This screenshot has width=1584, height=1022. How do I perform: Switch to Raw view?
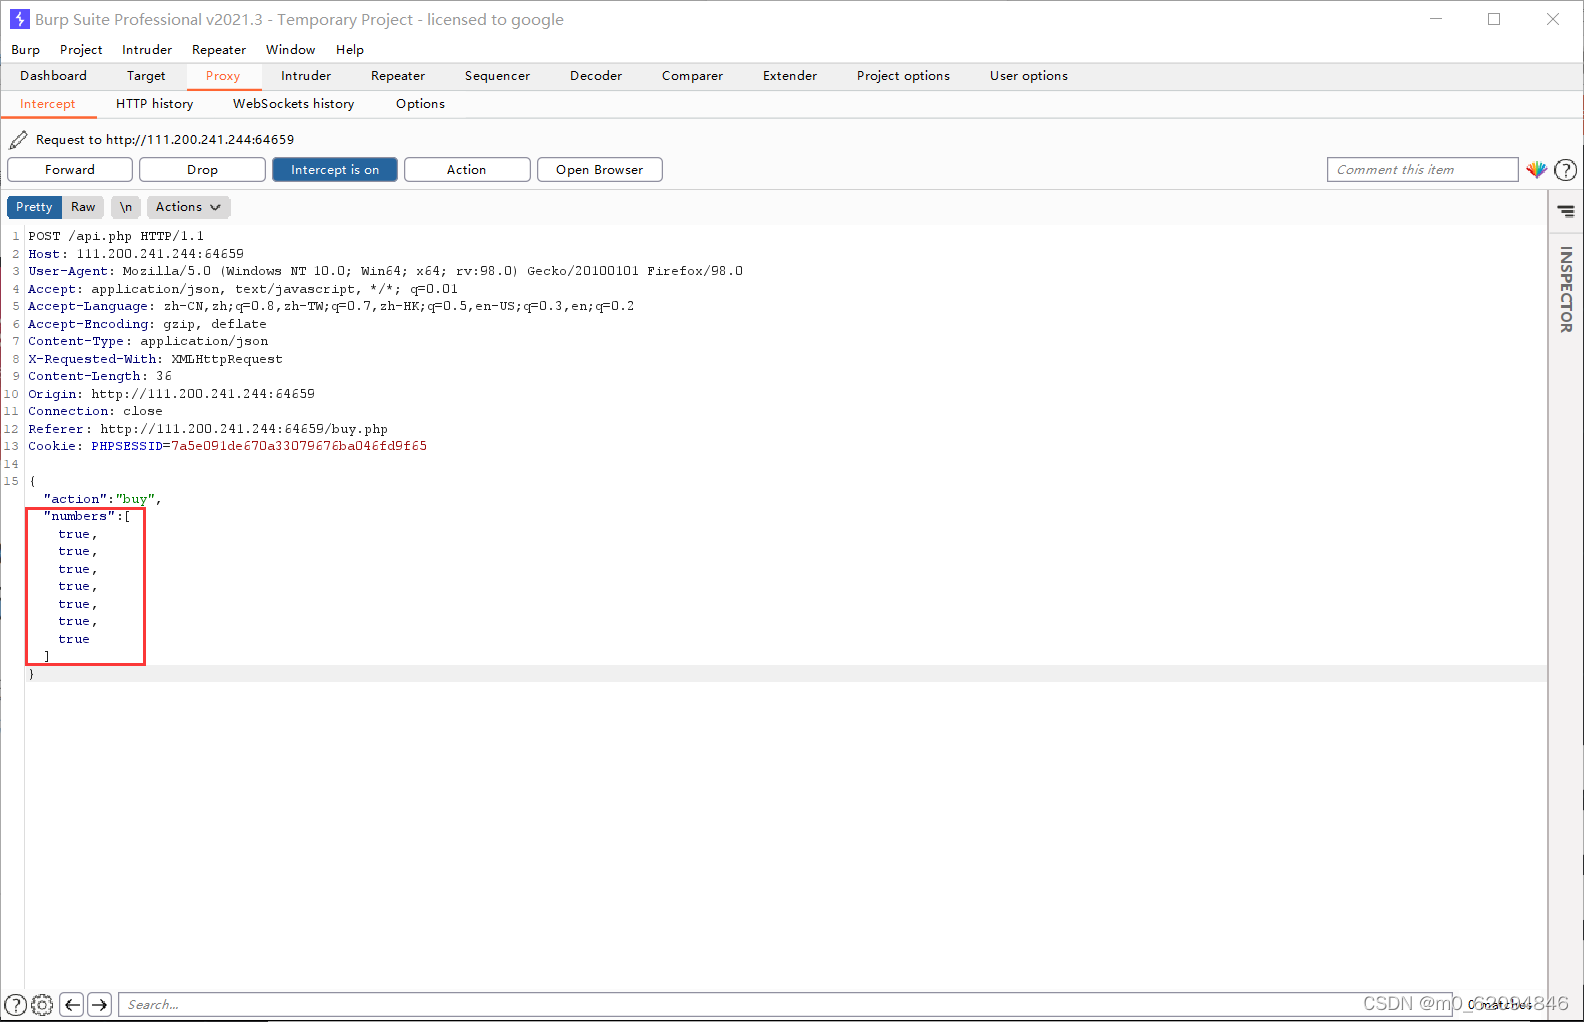tap(83, 207)
